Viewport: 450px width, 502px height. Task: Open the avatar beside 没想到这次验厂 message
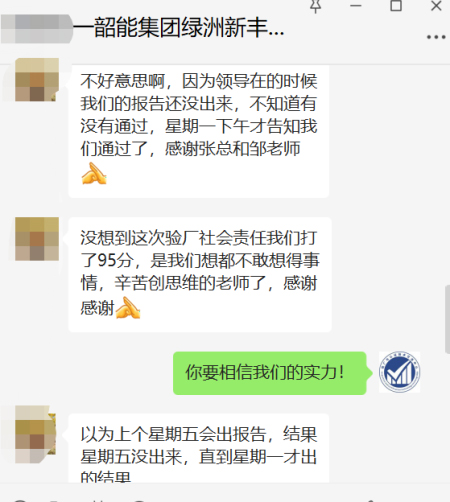pyautogui.click(x=37, y=239)
